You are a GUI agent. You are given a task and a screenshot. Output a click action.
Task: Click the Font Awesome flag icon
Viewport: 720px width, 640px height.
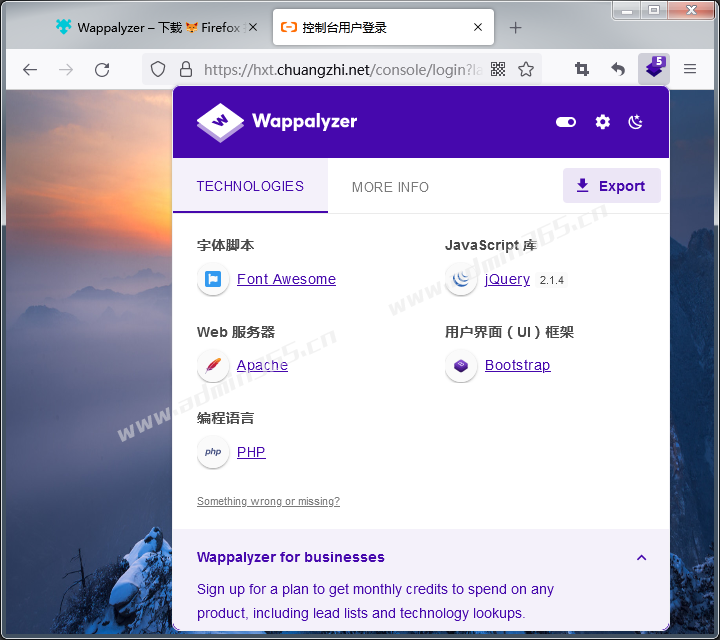(x=213, y=279)
